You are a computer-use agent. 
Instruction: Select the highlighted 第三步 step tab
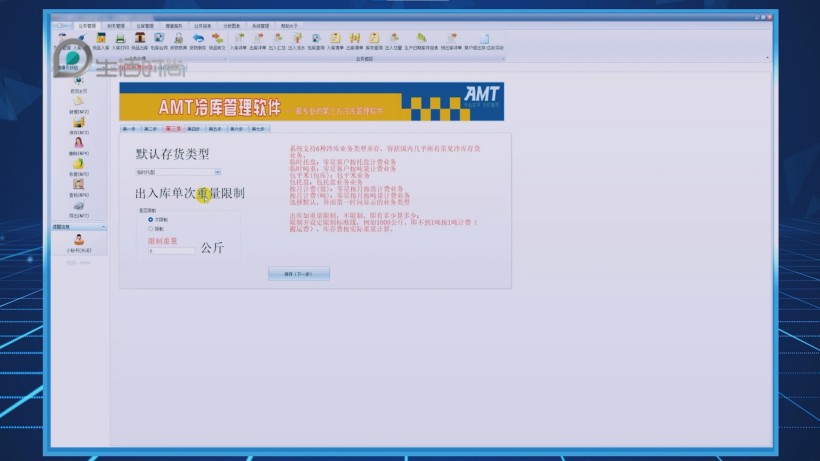[x=173, y=129]
